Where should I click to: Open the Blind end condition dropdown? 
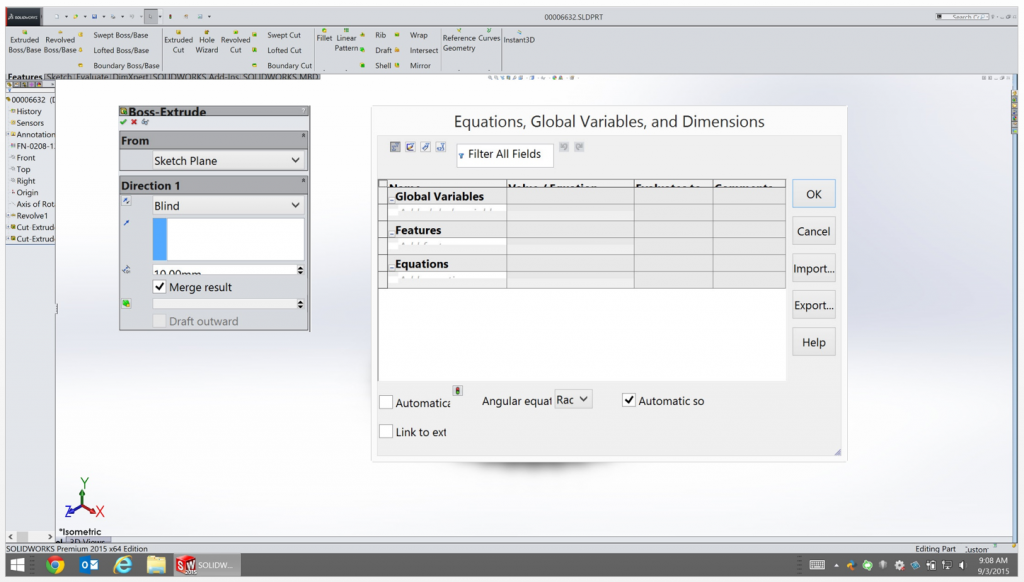(x=228, y=205)
